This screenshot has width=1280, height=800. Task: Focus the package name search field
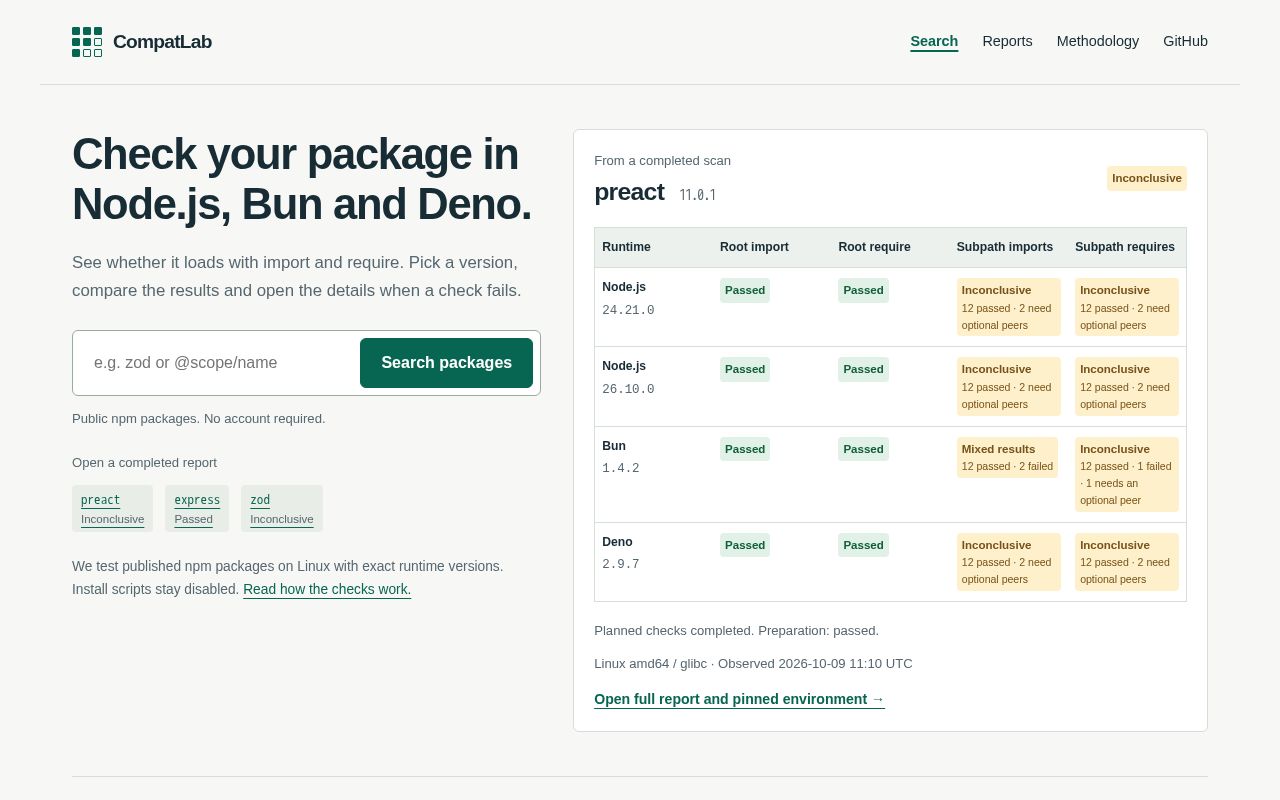tap(220, 363)
